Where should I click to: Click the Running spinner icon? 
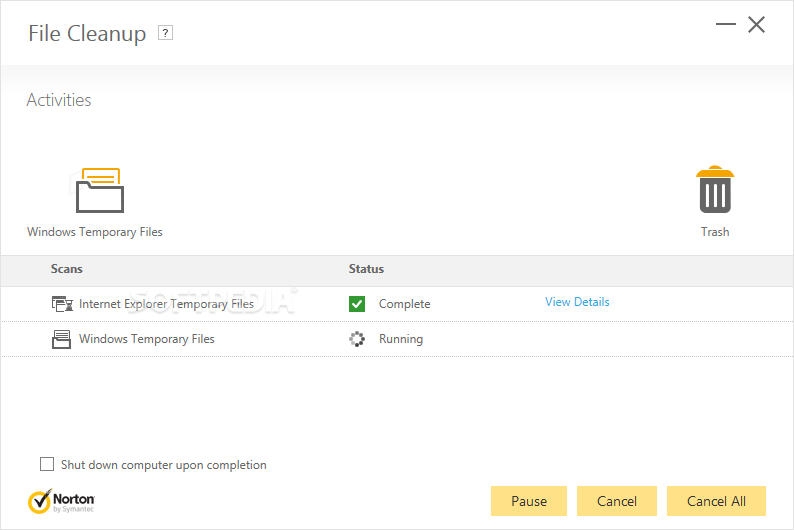[x=357, y=339]
